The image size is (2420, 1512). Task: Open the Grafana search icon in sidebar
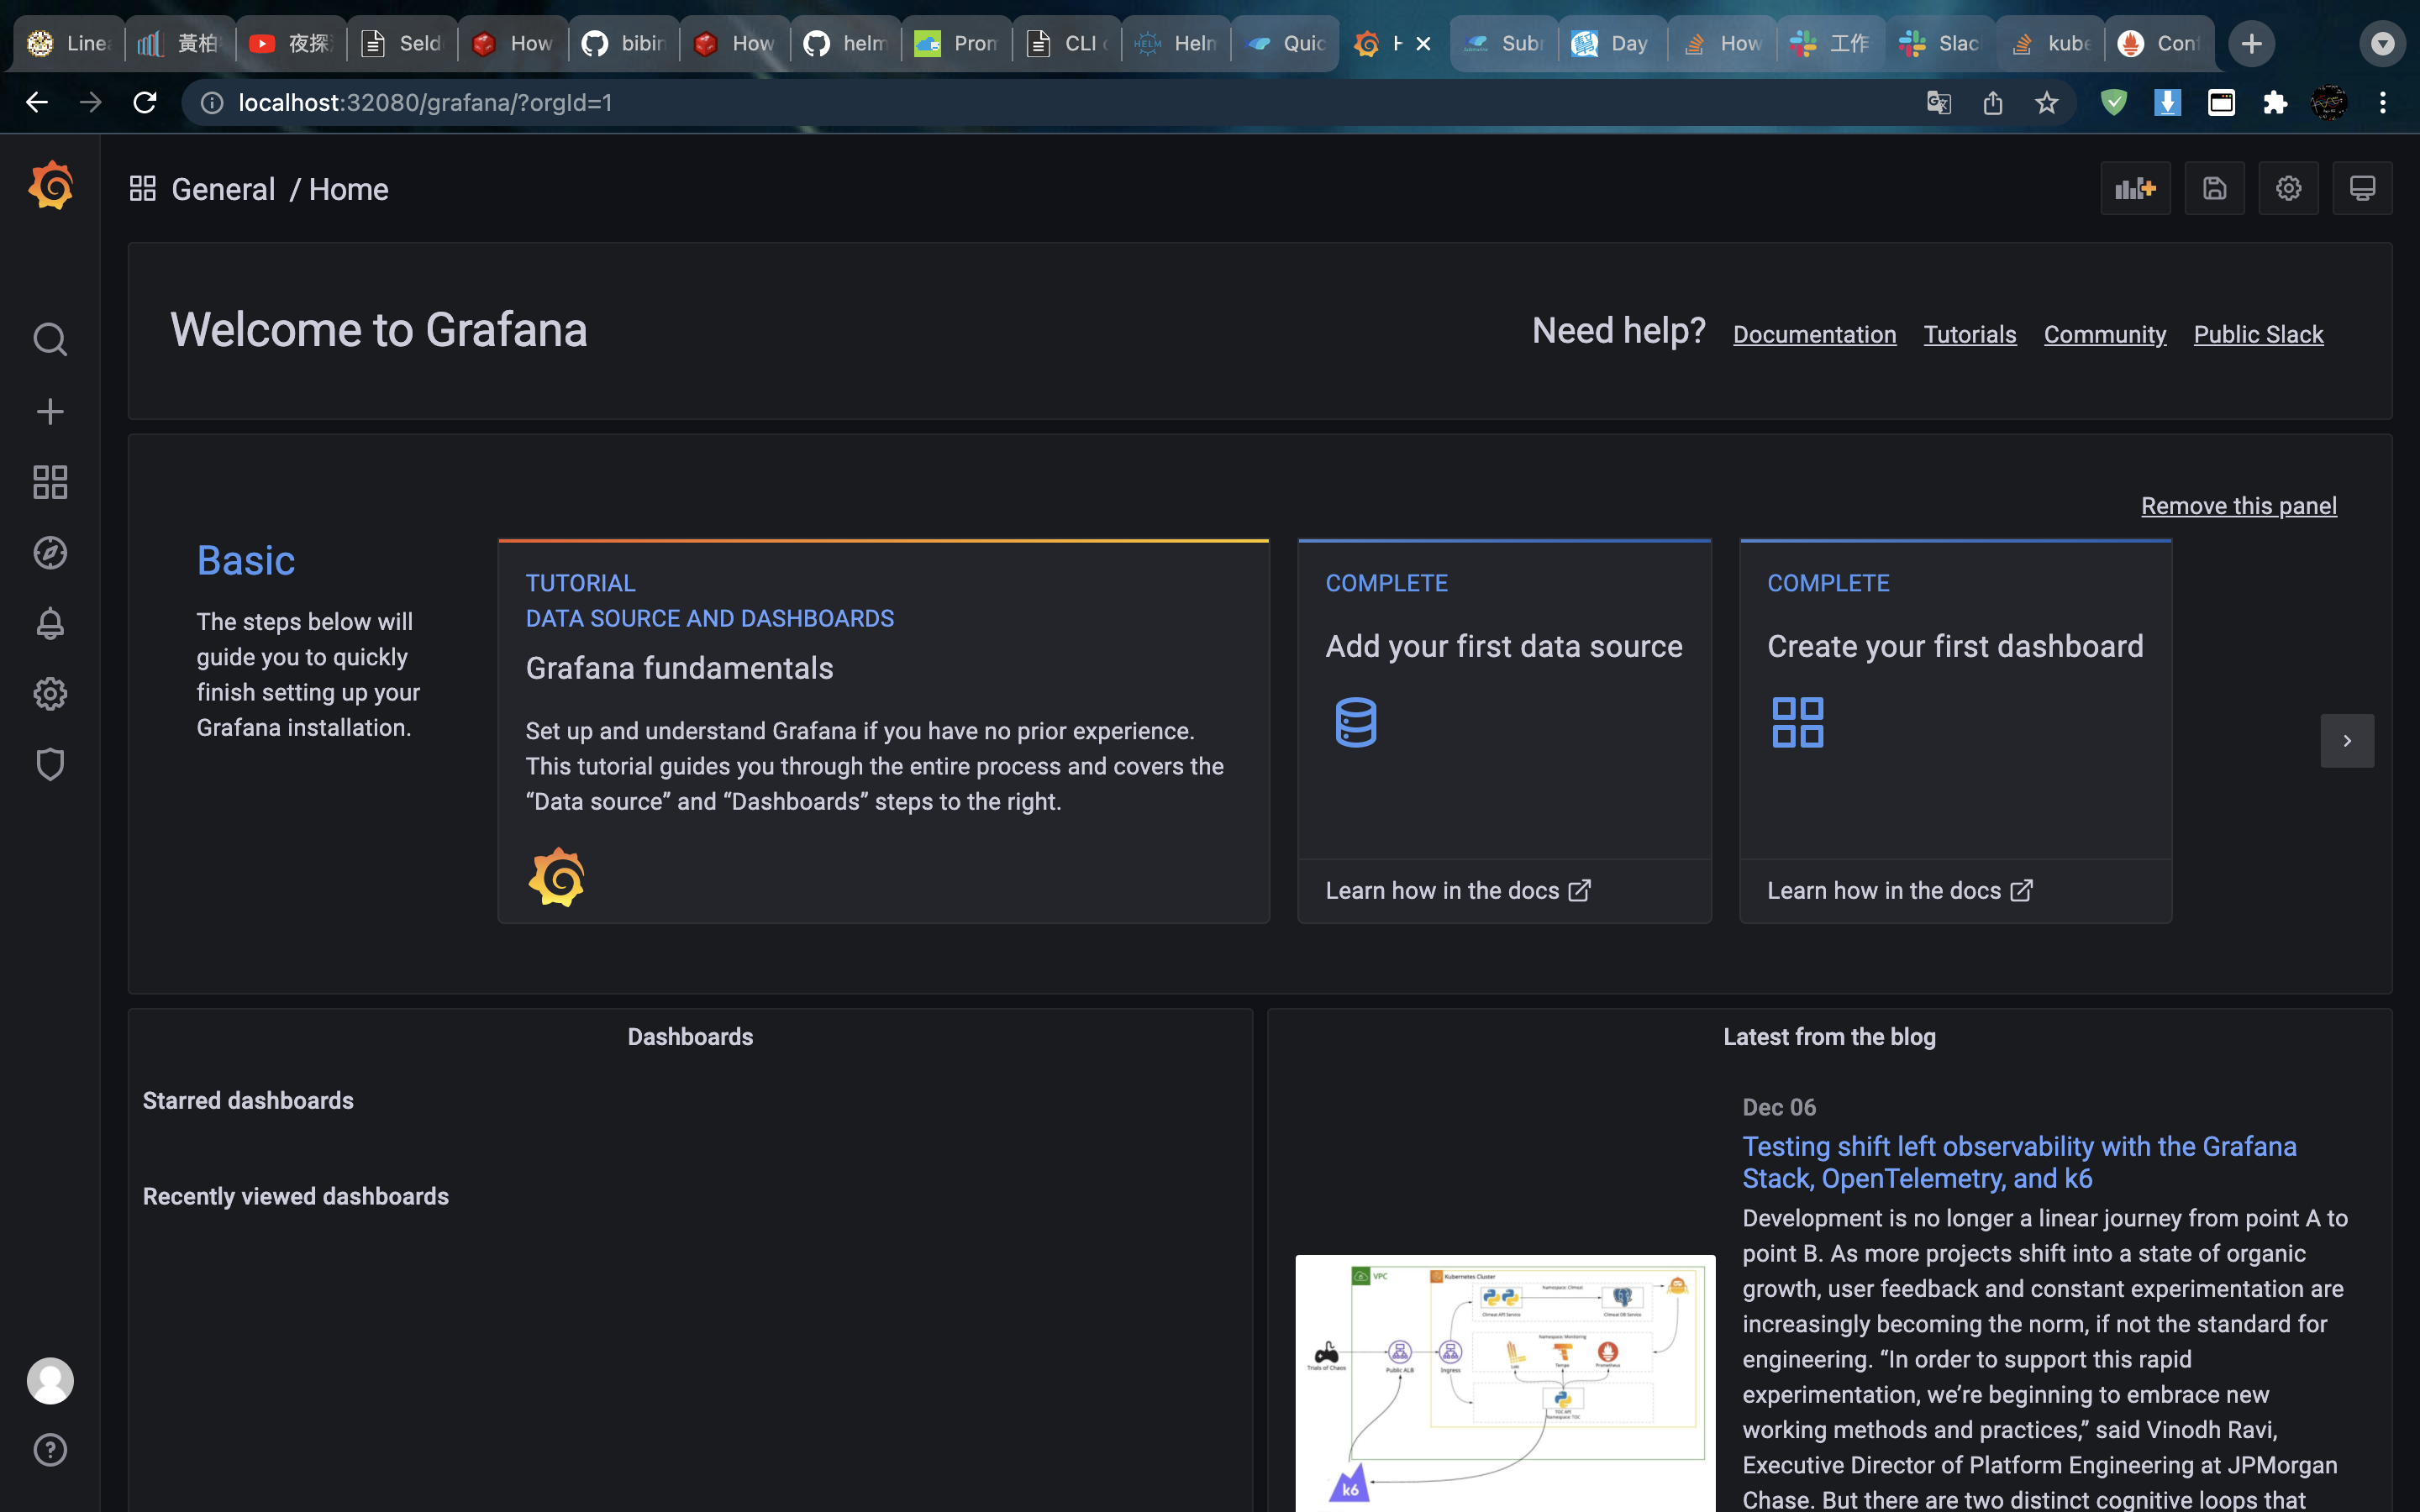click(x=50, y=340)
